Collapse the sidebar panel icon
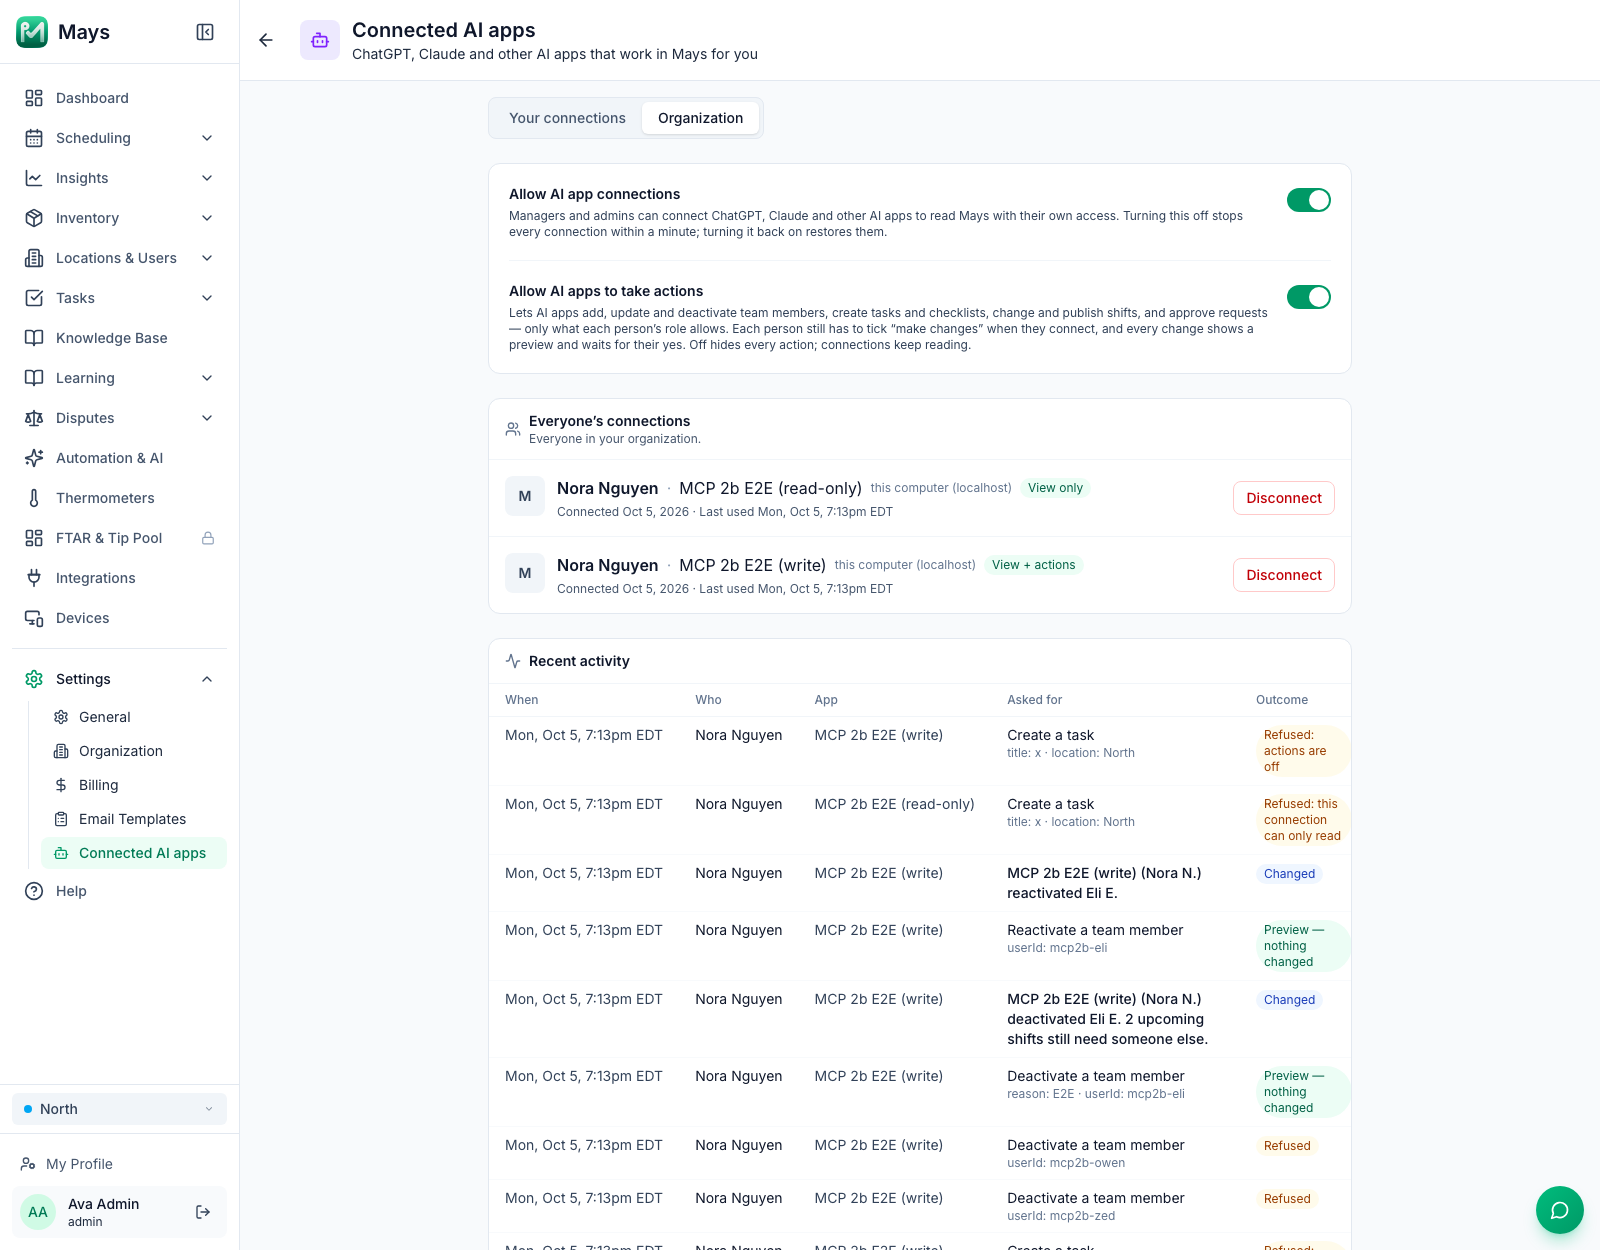 205,32
